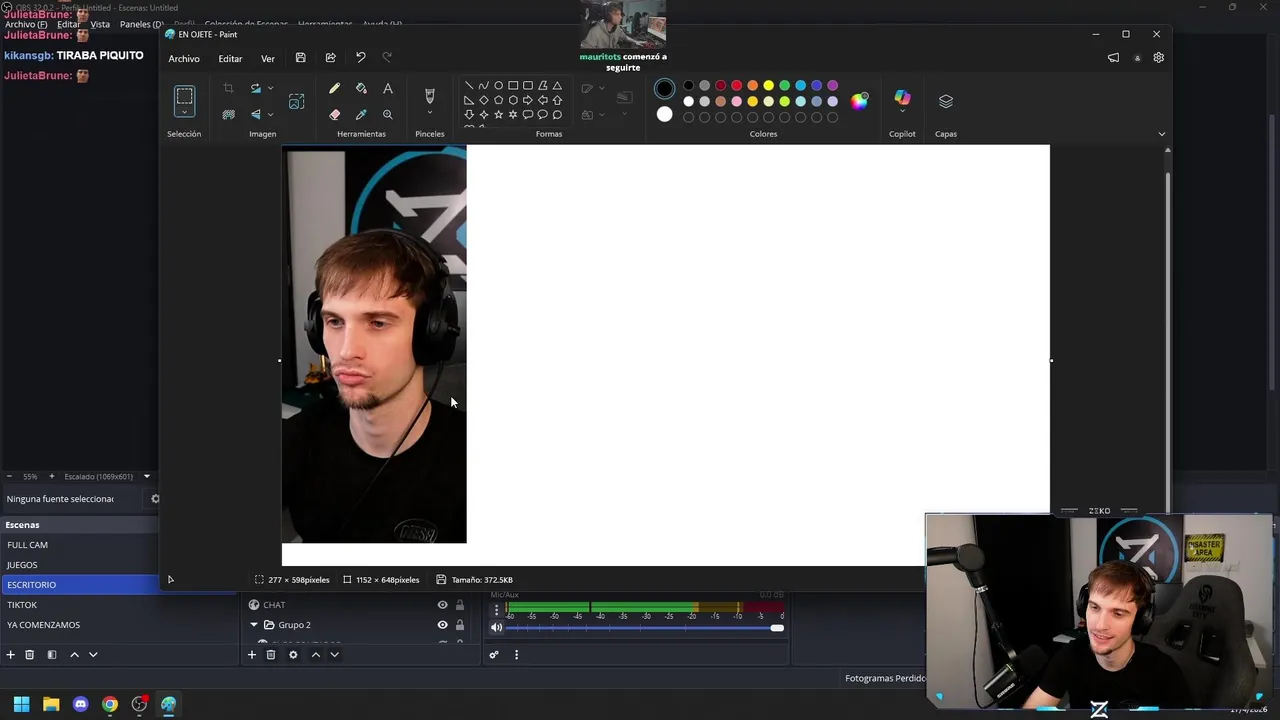Open File Explorer from taskbar
The width and height of the screenshot is (1280, 720).
click(51, 704)
